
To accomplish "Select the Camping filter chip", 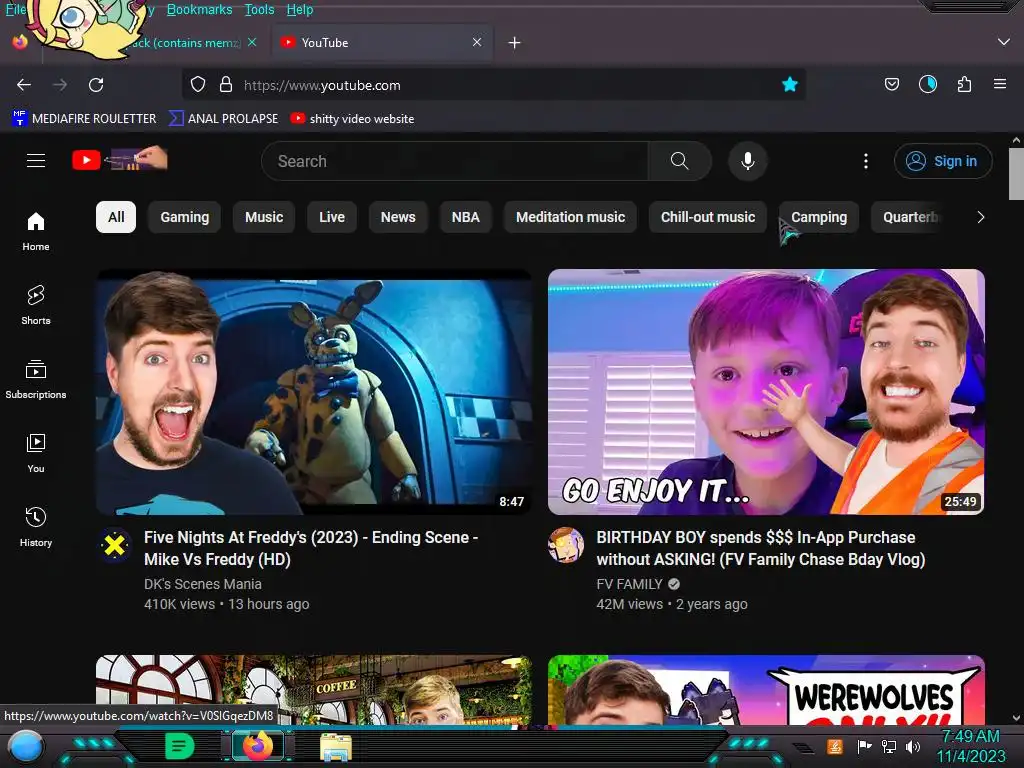I will [819, 217].
